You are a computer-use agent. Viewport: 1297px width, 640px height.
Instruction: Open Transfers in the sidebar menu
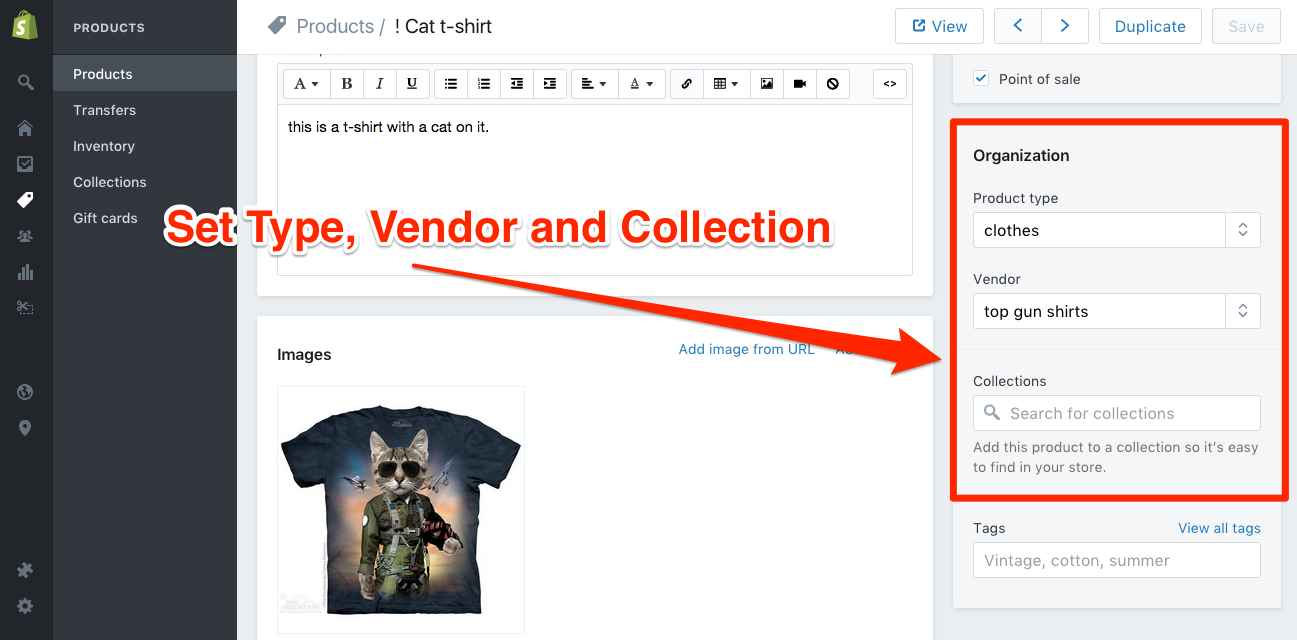(145, 110)
